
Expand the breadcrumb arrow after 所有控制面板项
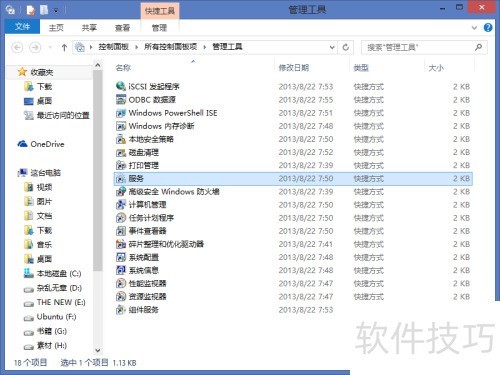(205, 47)
